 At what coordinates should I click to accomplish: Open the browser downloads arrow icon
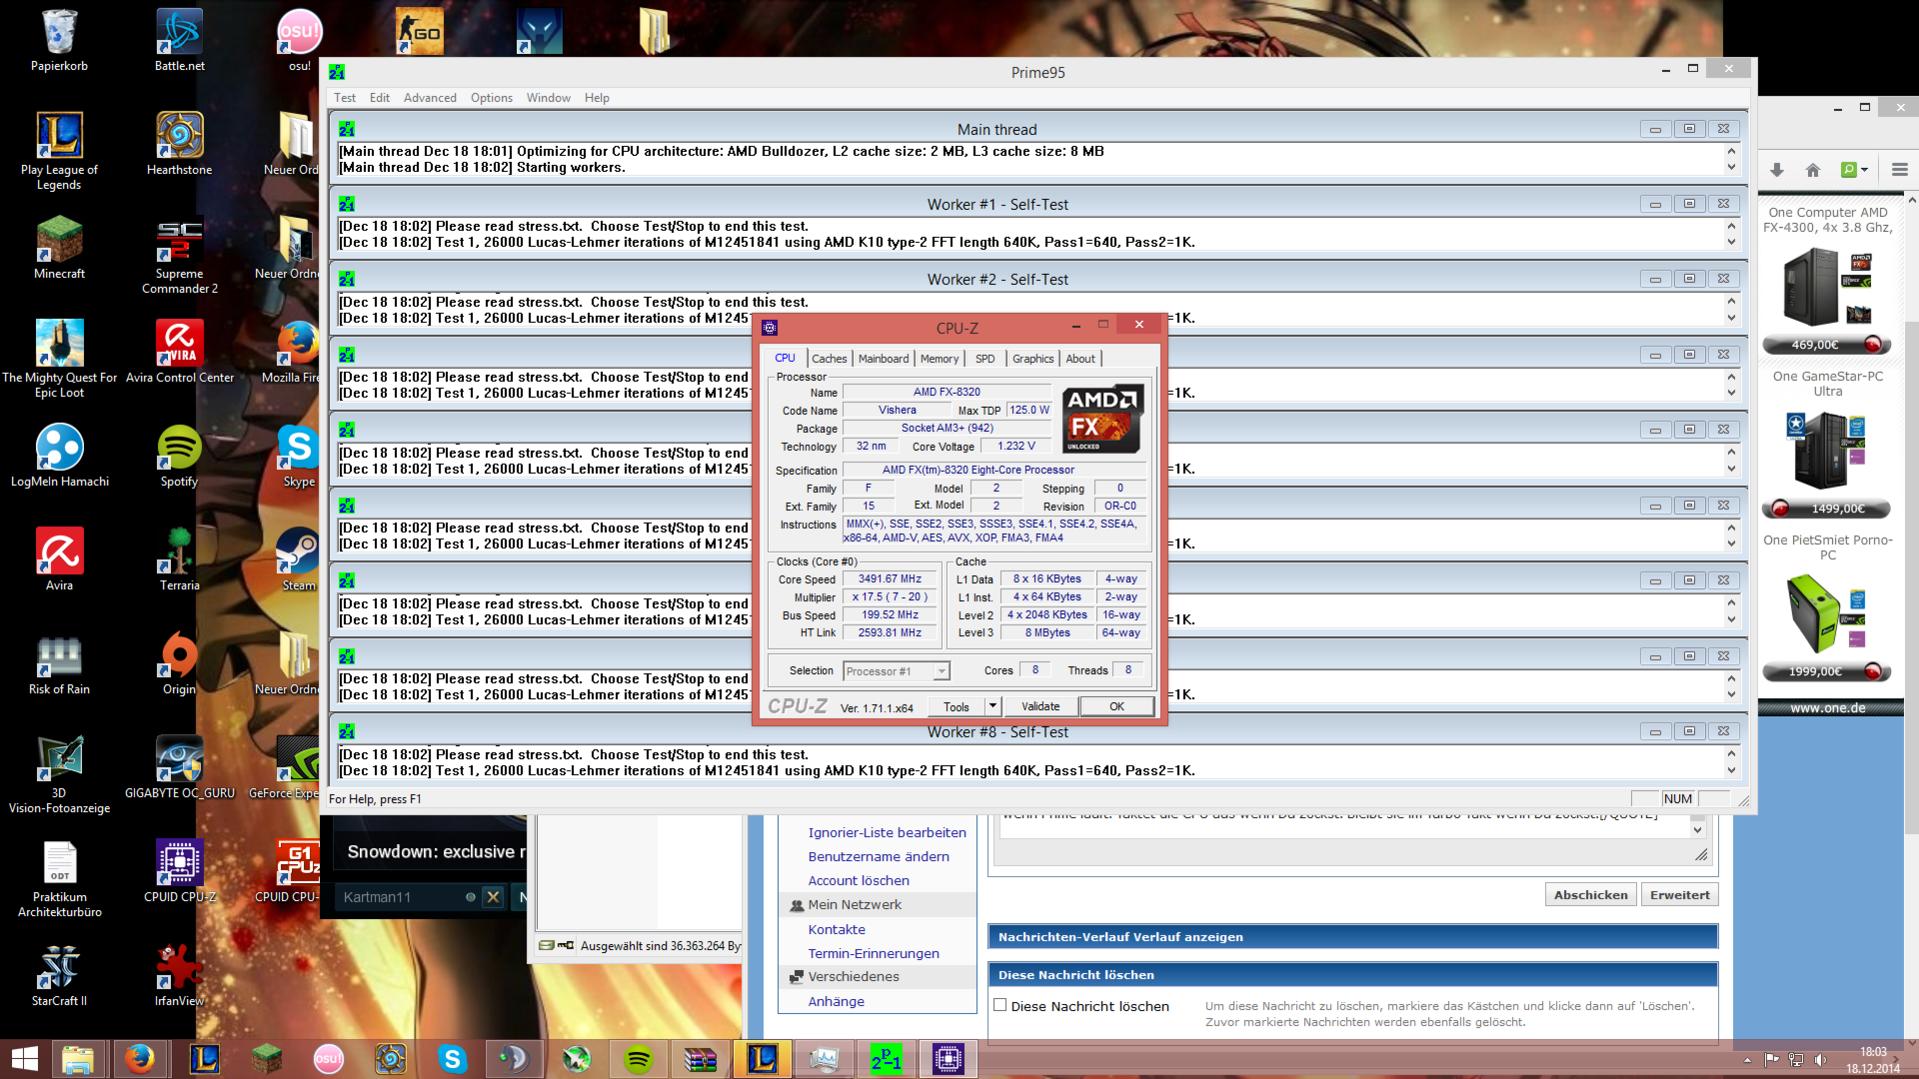[x=1777, y=170]
